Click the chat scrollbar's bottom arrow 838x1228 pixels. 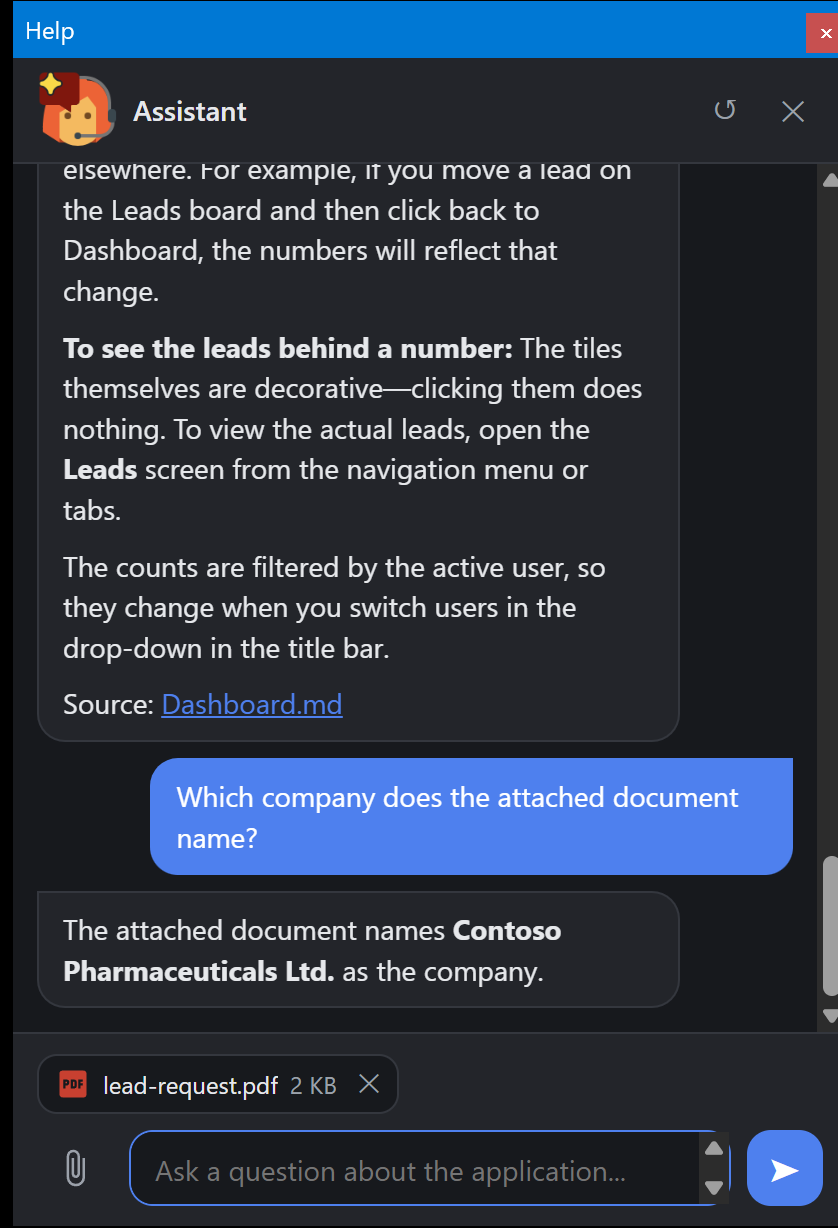coord(829,1015)
